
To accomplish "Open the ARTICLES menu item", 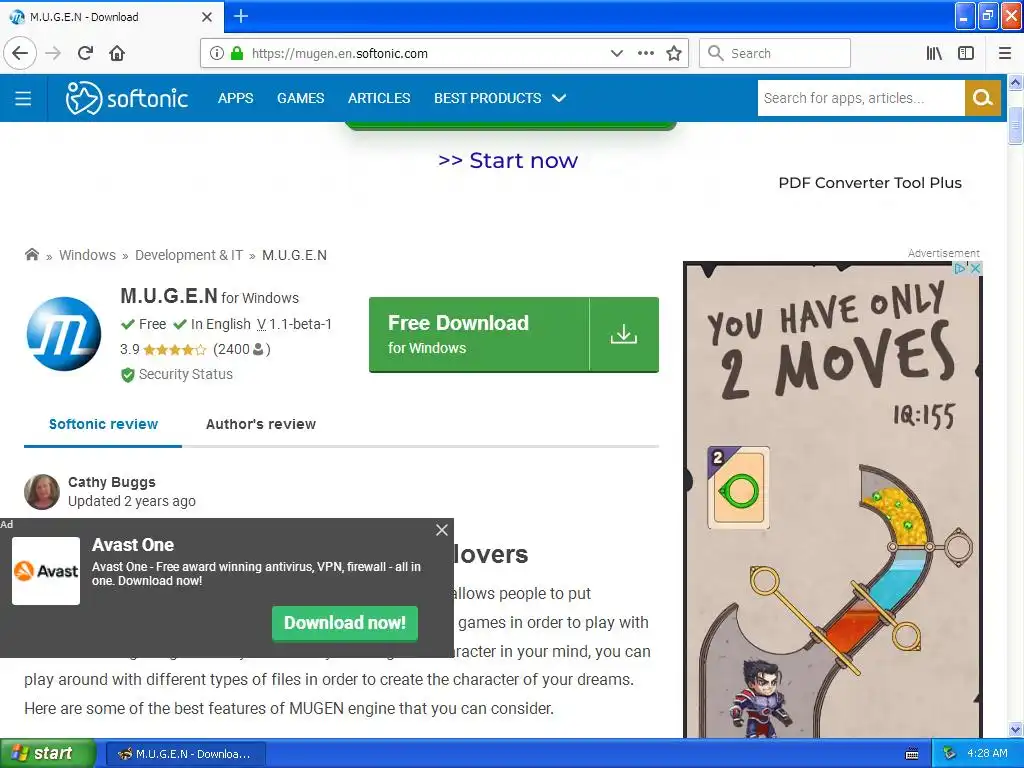I will click(379, 98).
